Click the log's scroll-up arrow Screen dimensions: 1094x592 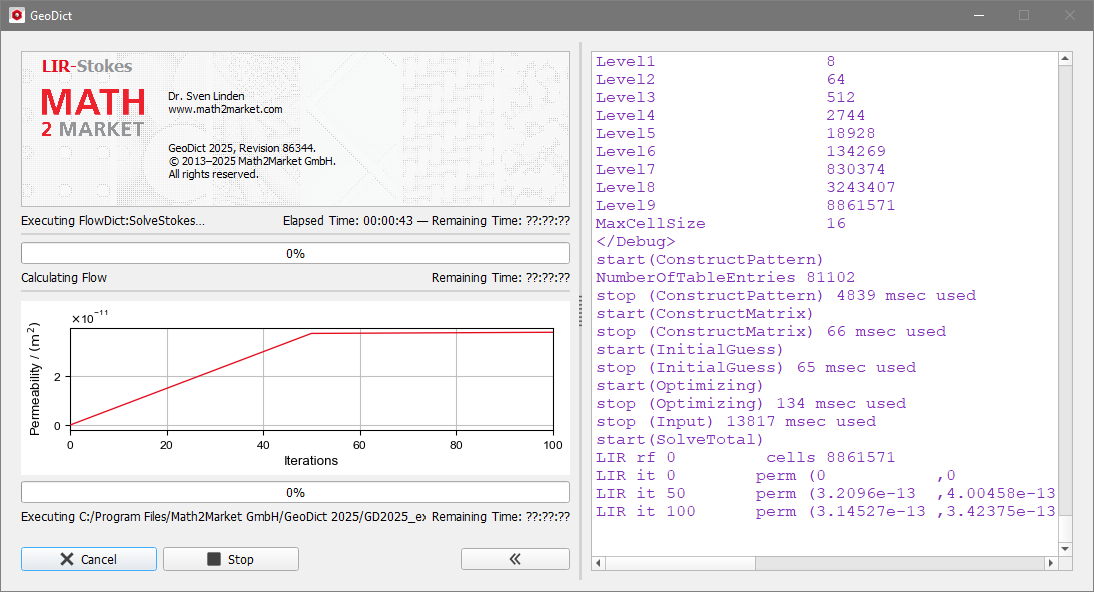1067,60
